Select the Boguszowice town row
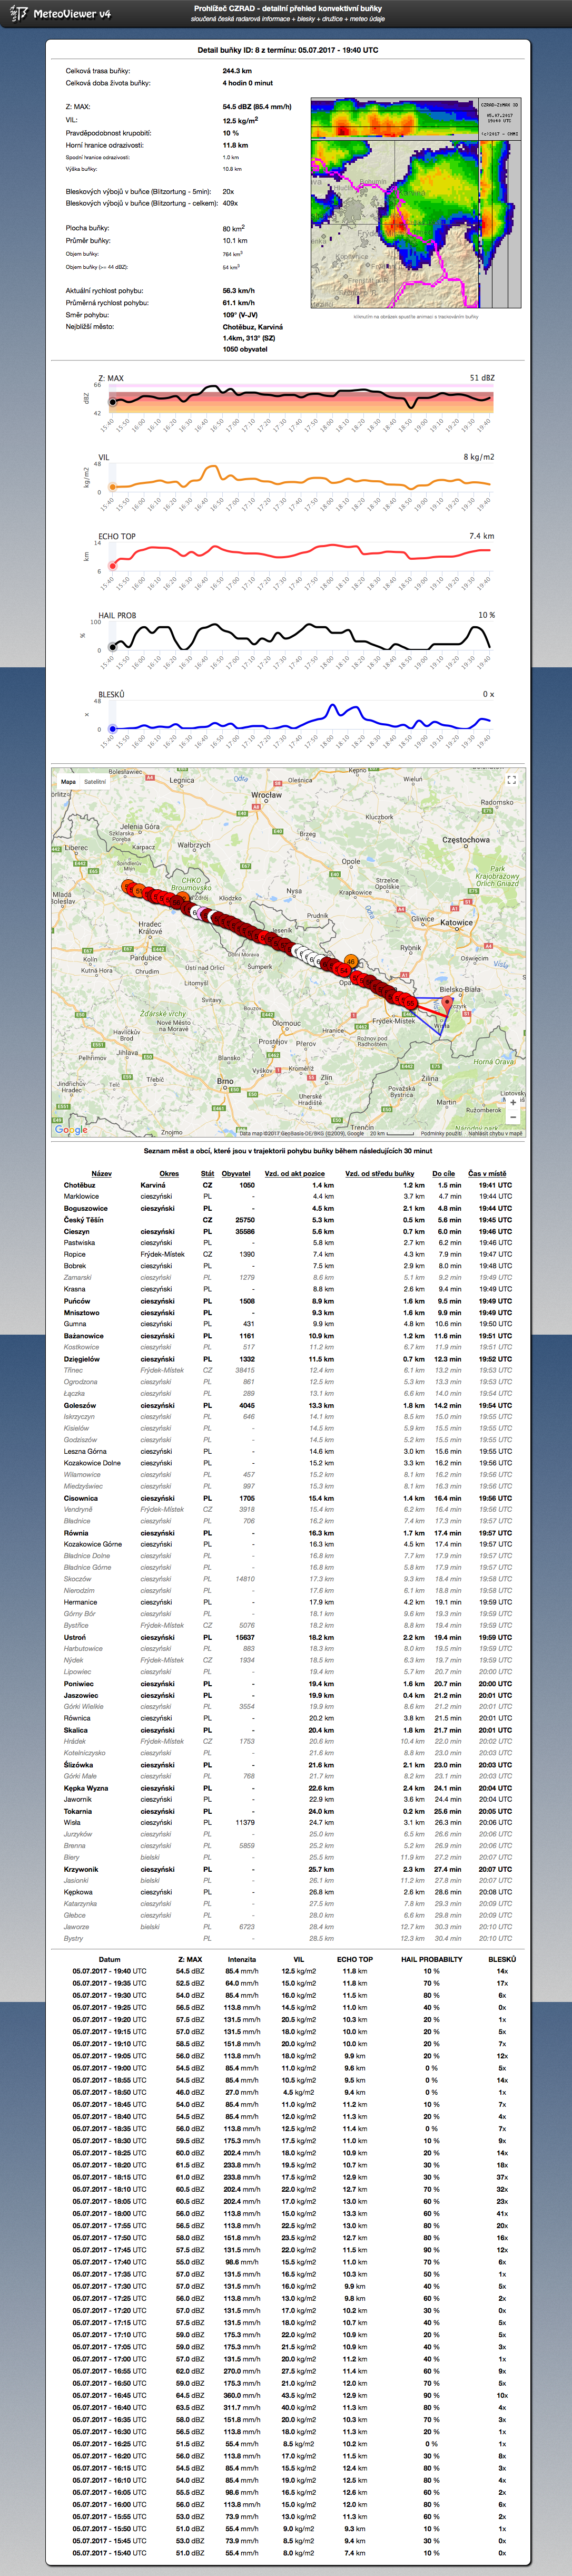Image resolution: width=572 pixels, height=2576 pixels. pos(287,1208)
